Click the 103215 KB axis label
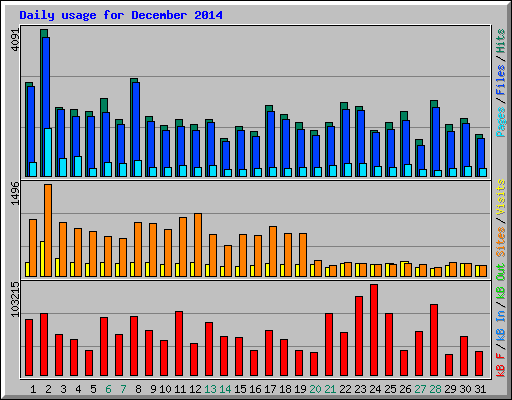This screenshot has width=512, height=400. click(16, 299)
